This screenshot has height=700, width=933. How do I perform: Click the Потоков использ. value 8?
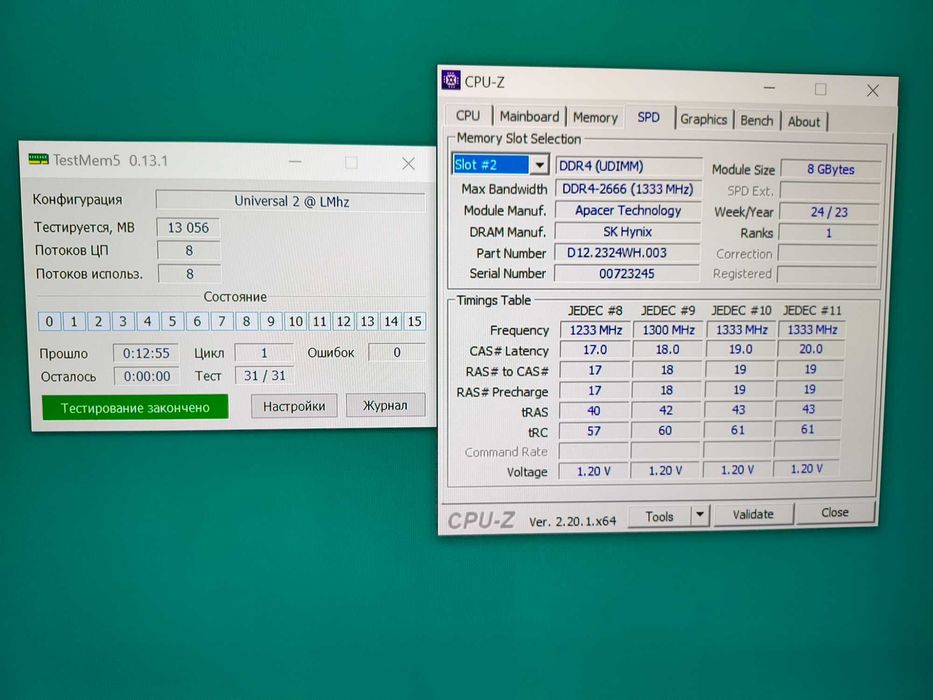[189, 274]
